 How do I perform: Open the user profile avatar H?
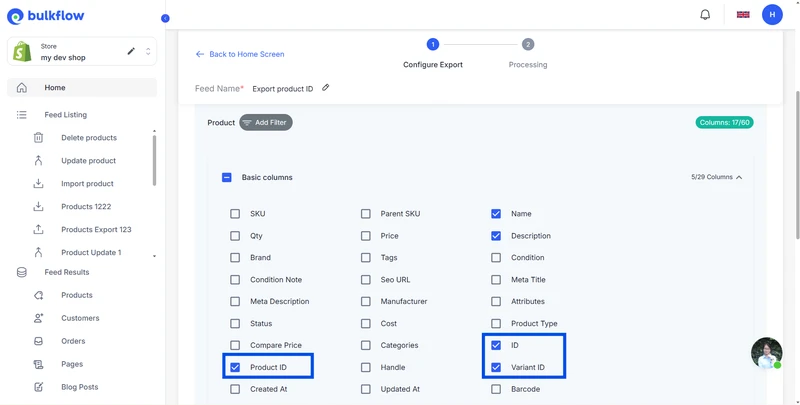point(772,15)
